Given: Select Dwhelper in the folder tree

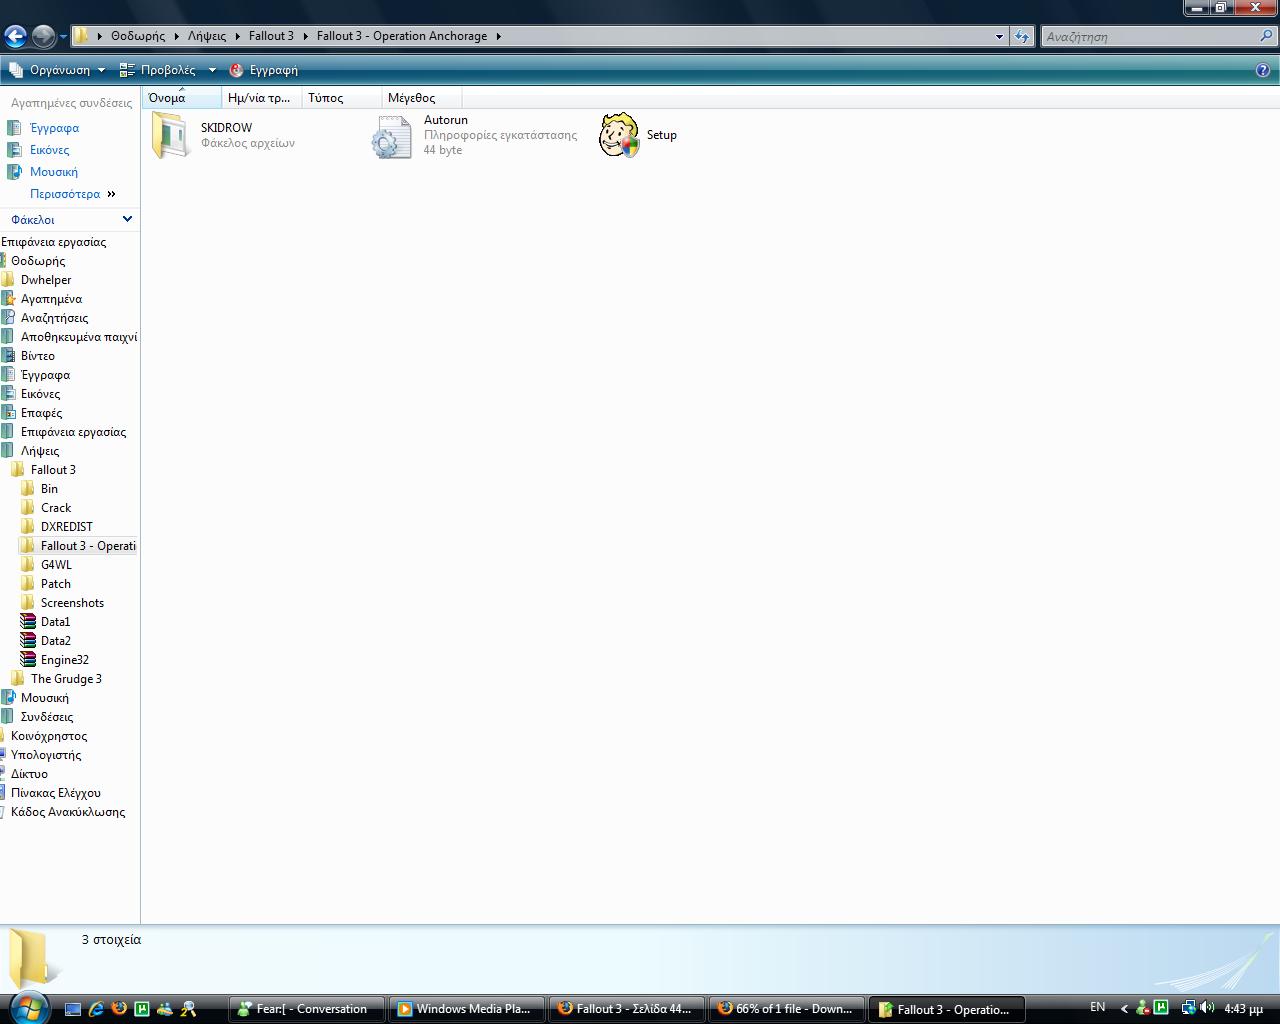Looking at the screenshot, I should [x=46, y=280].
